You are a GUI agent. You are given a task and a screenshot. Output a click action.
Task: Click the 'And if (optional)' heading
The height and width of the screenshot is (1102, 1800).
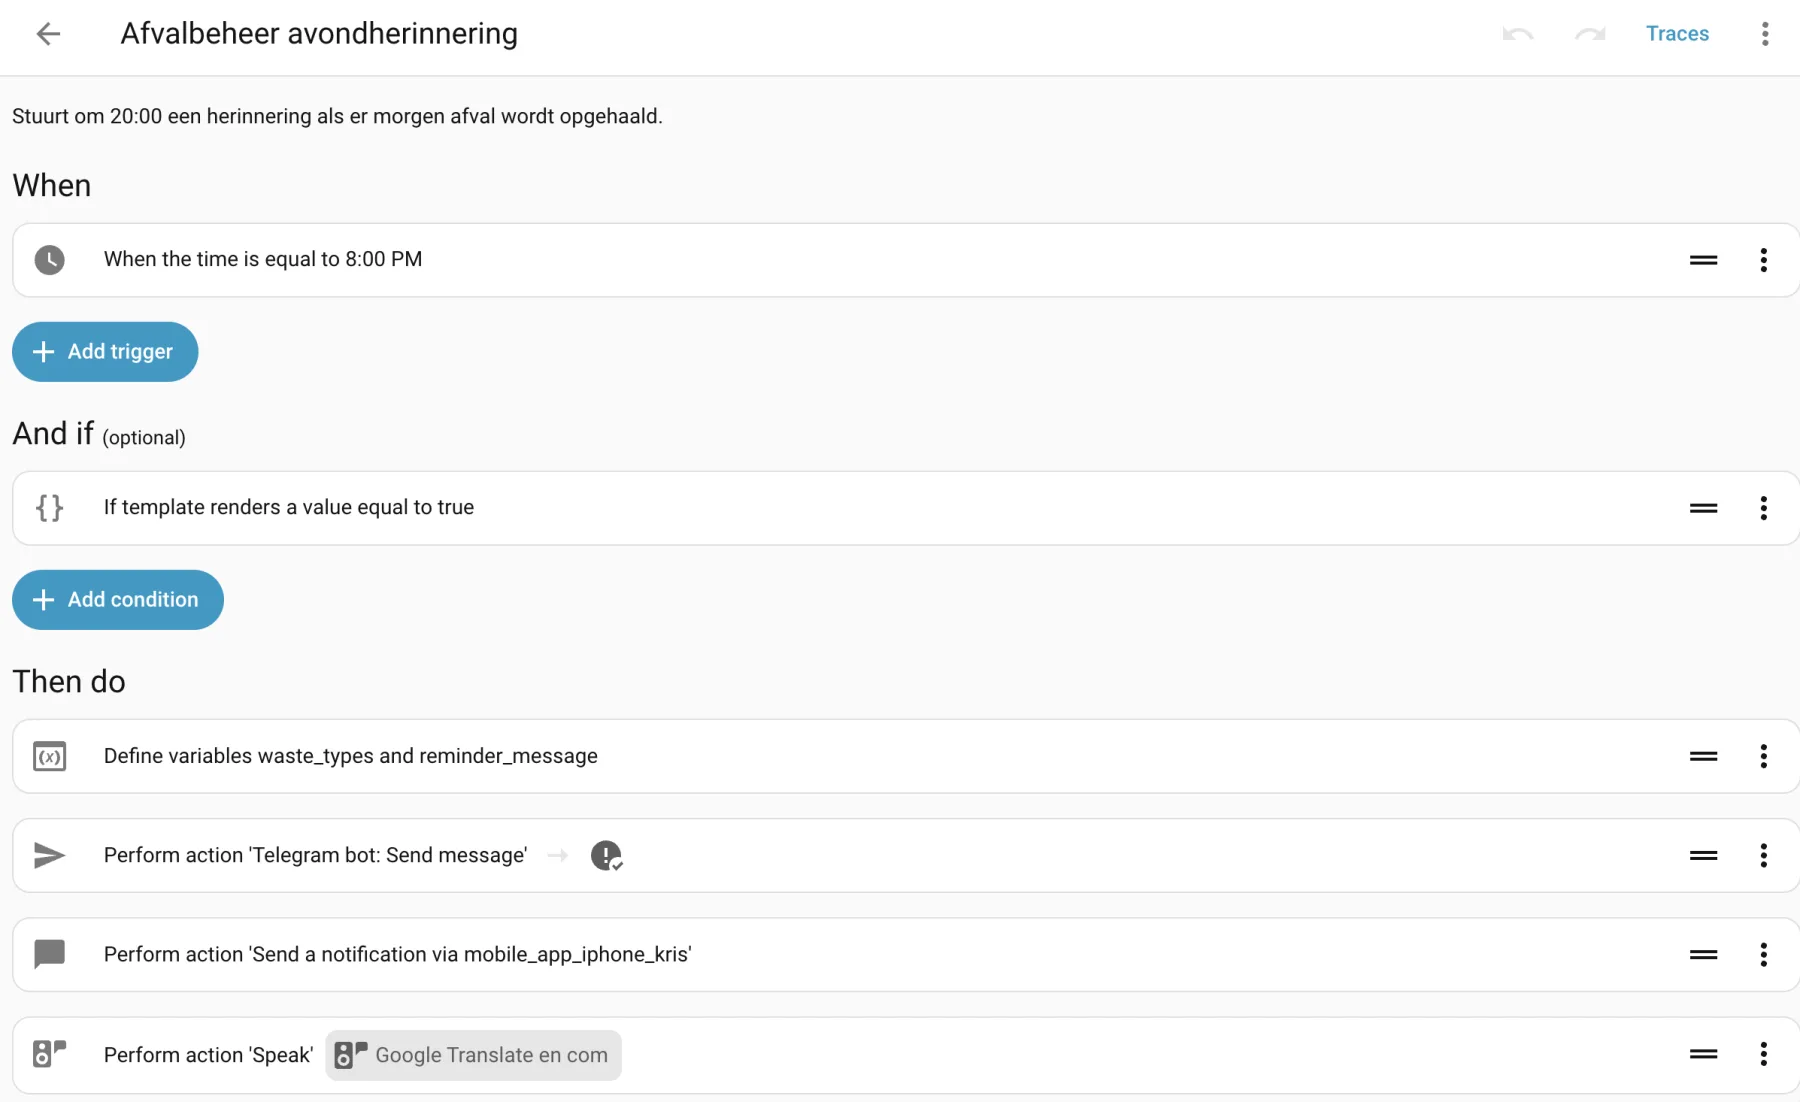click(99, 434)
